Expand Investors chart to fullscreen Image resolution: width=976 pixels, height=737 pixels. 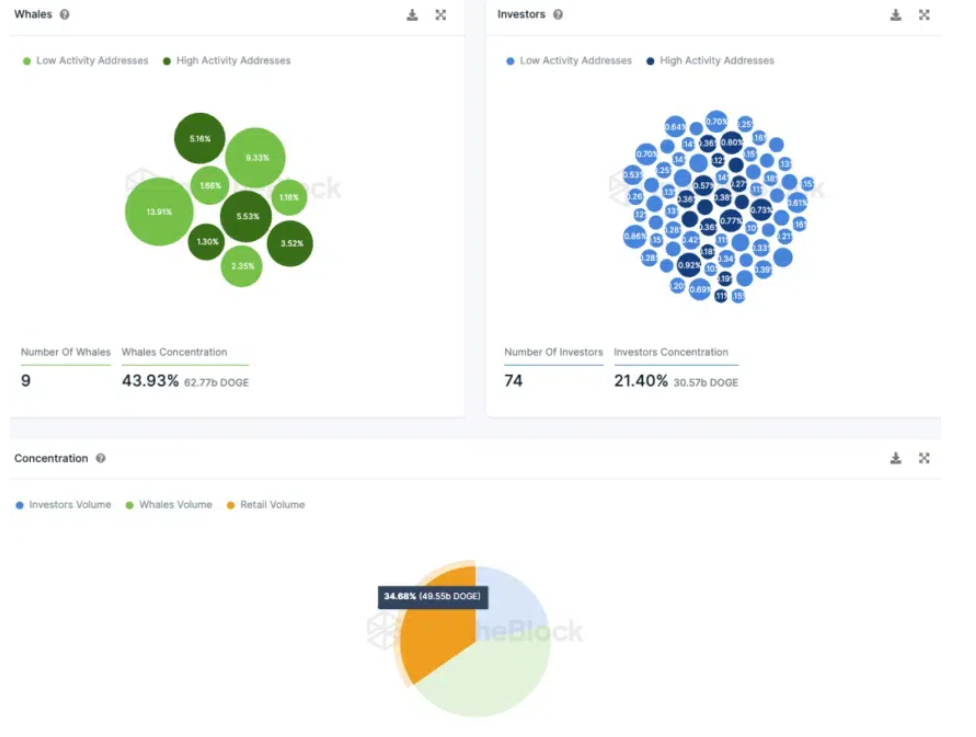tap(924, 15)
